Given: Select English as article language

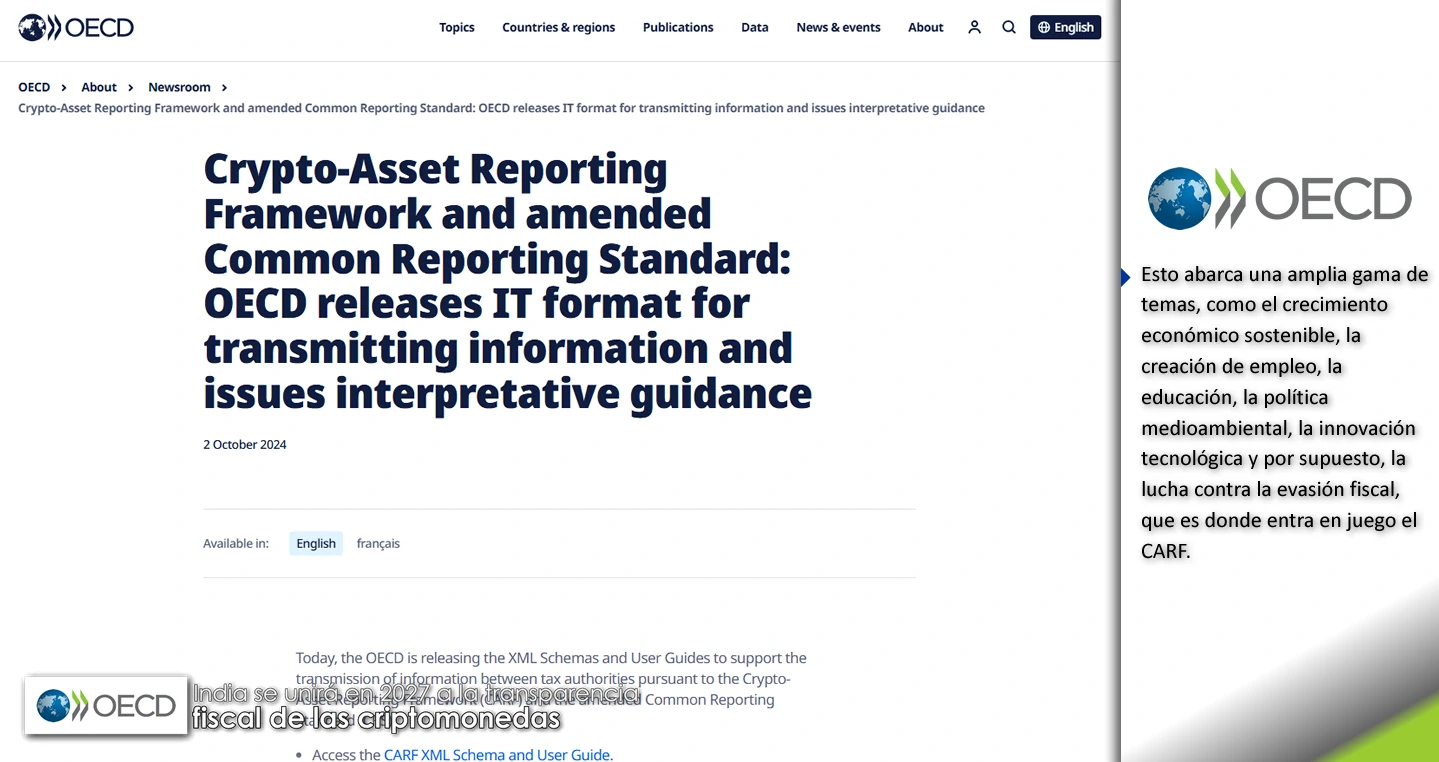Looking at the screenshot, I should [316, 543].
